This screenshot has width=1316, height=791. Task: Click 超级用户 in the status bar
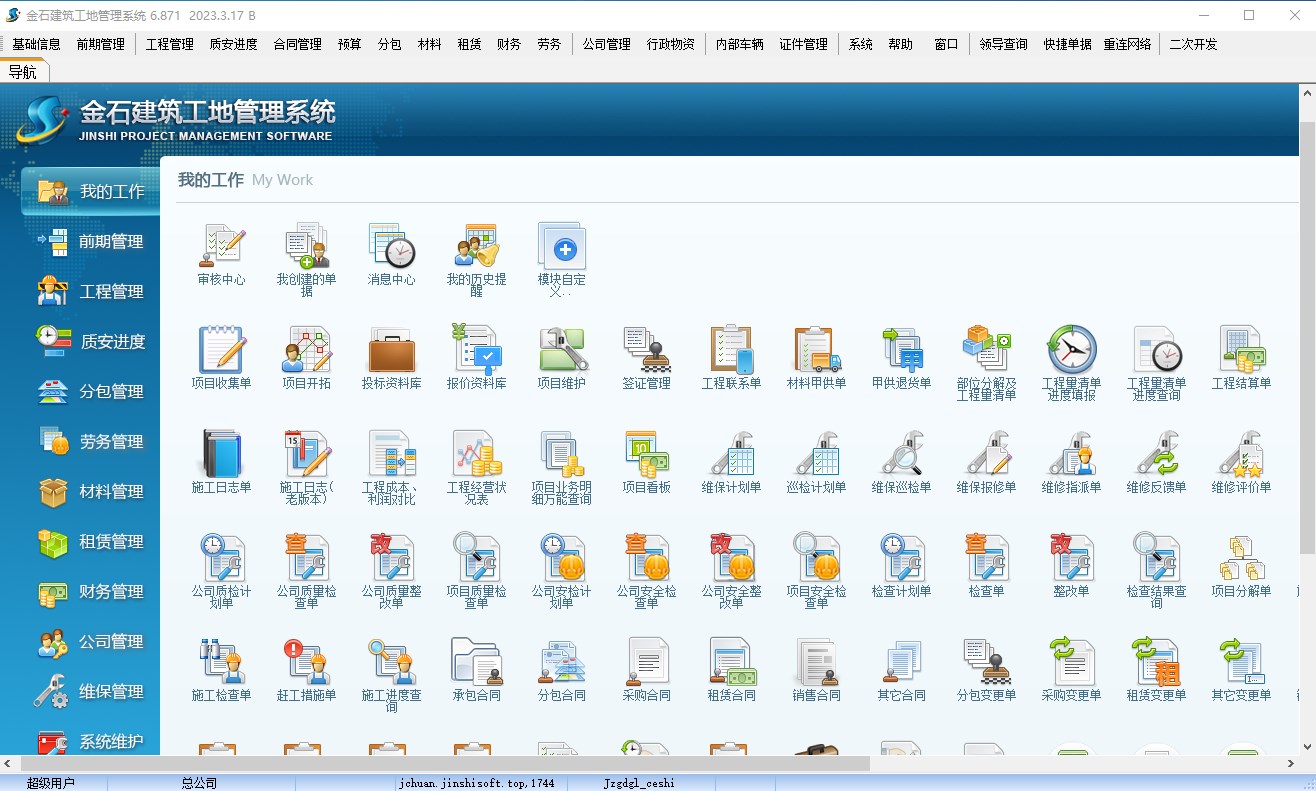coord(51,783)
